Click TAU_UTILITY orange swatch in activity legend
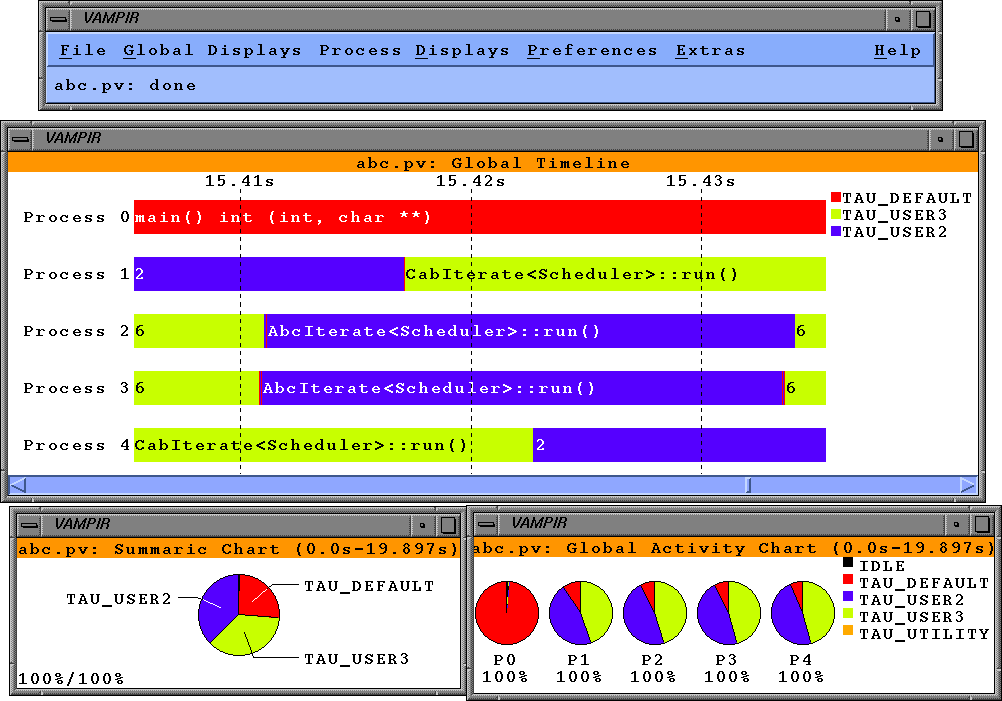Image resolution: width=1002 pixels, height=701 pixels. coord(848,631)
